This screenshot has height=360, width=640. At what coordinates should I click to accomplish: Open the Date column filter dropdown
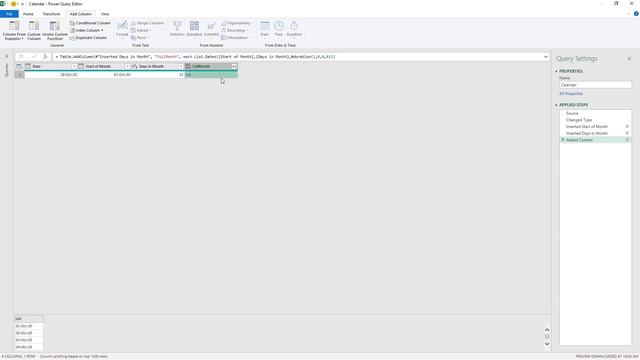pos(74,66)
